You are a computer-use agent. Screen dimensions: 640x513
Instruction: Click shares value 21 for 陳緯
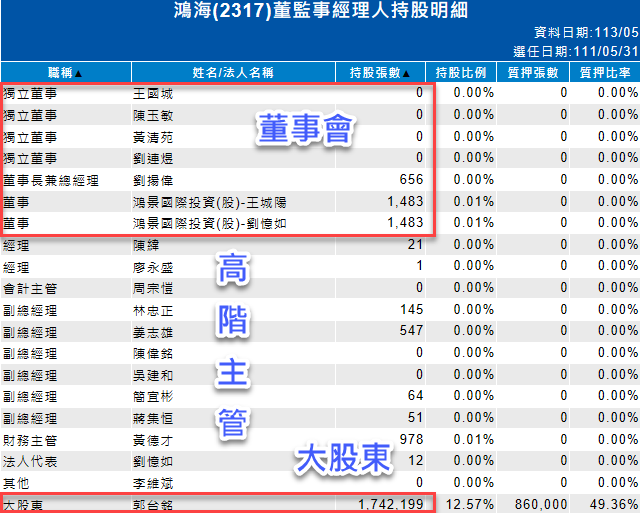click(x=415, y=244)
